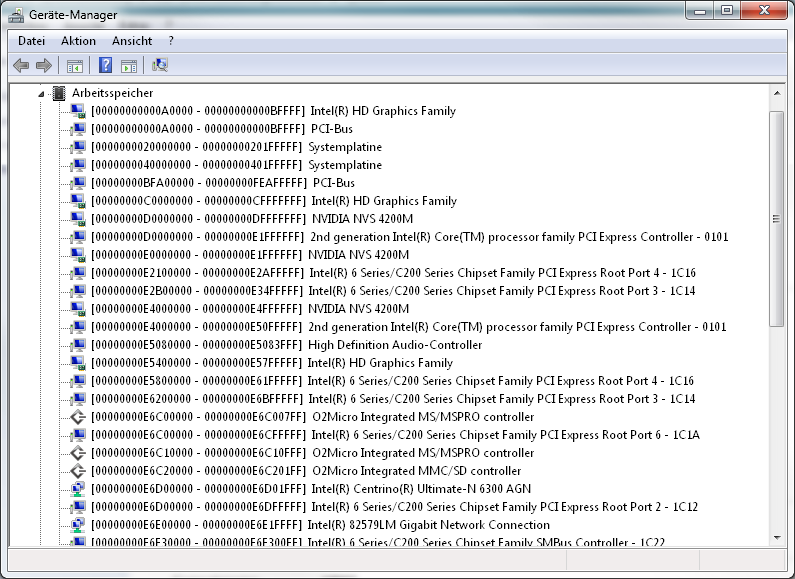Click the icon of the E2100000 Root Port 4 - 1C16 row
The width and height of the screenshot is (795, 579).
pyautogui.click(x=78, y=273)
